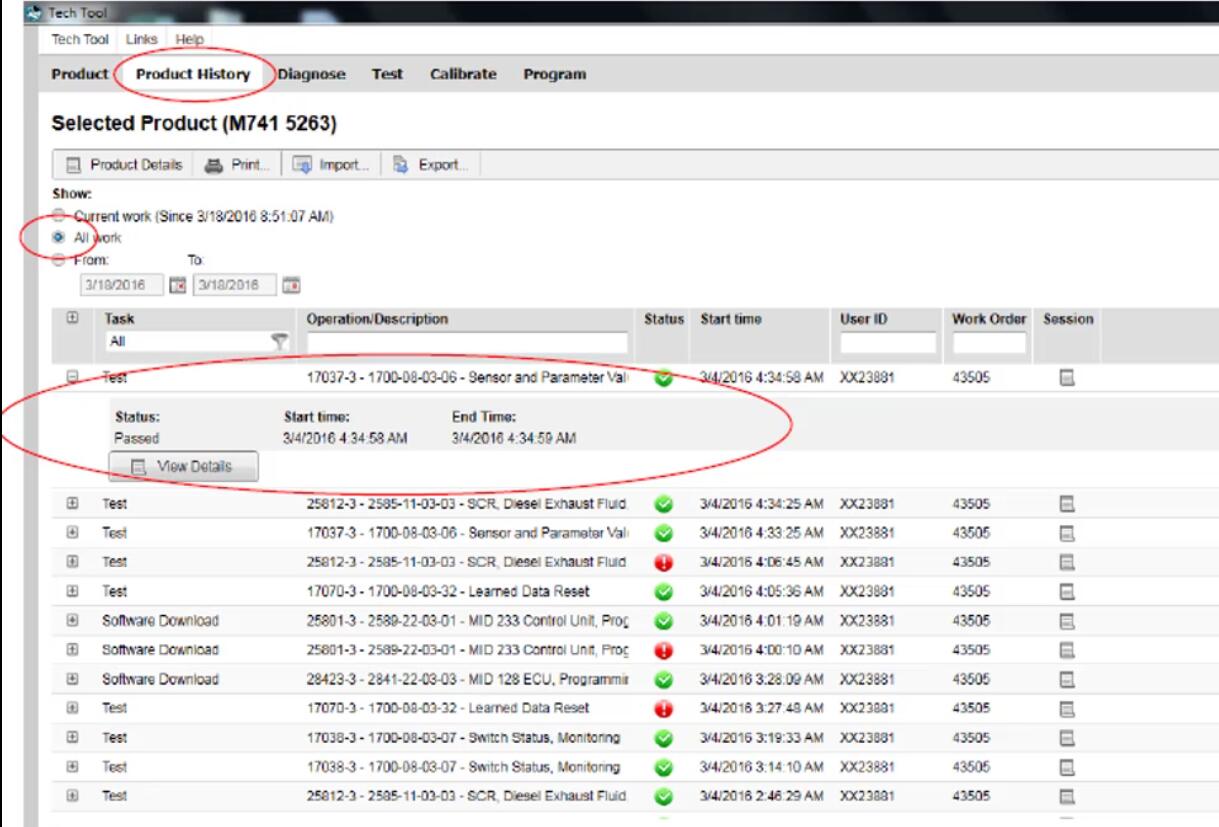The image size is (1219, 827).
Task: Click the Operation/Description filter field
Action: (x=467, y=343)
